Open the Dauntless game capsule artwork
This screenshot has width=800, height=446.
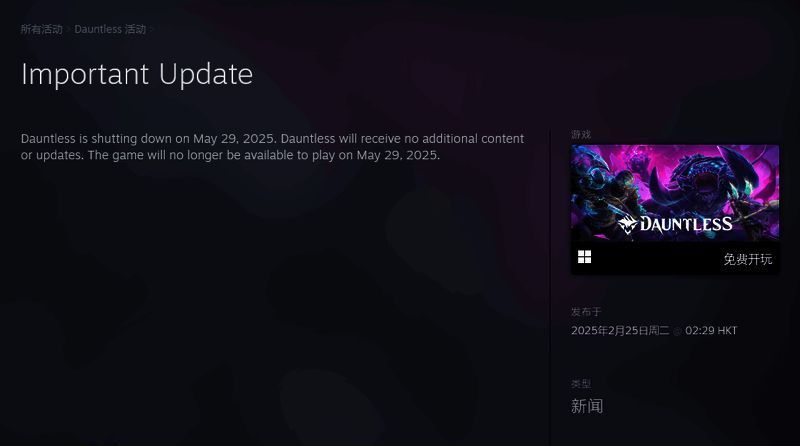(x=675, y=193)
